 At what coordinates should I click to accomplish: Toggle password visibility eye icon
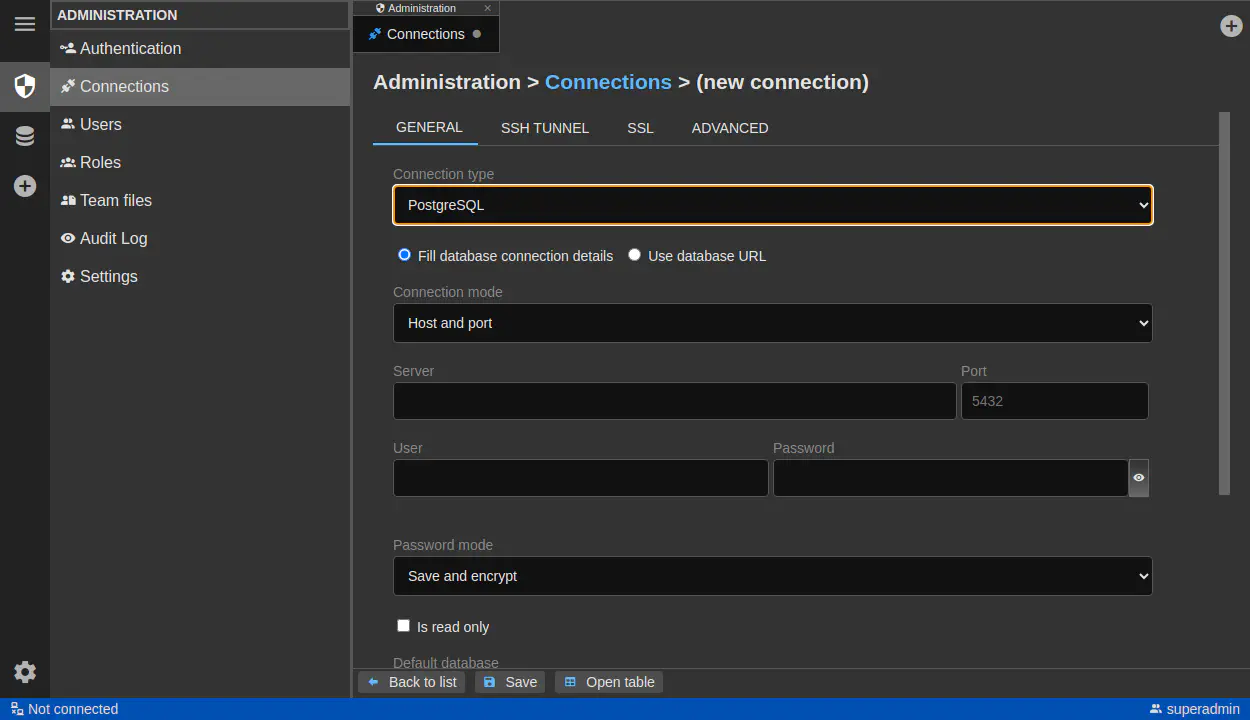click(1138, 478)
